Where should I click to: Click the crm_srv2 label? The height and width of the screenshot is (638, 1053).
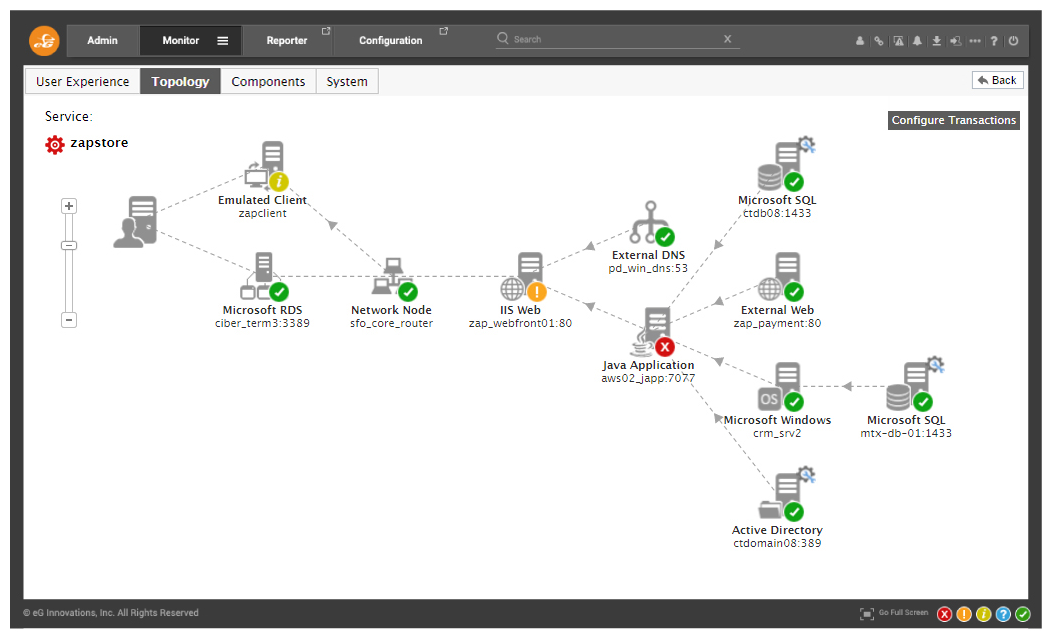click(777, 434)
